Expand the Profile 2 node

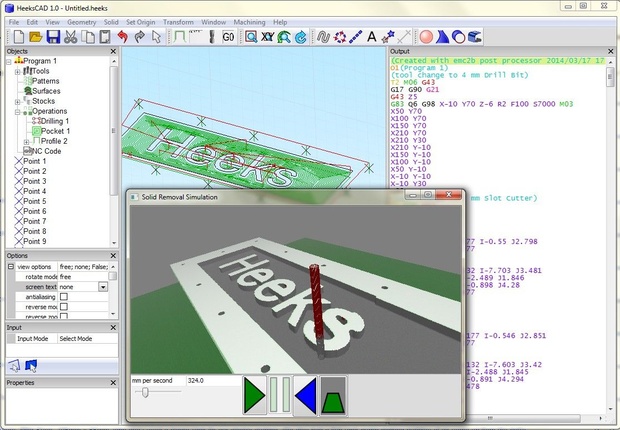[26, 142]
